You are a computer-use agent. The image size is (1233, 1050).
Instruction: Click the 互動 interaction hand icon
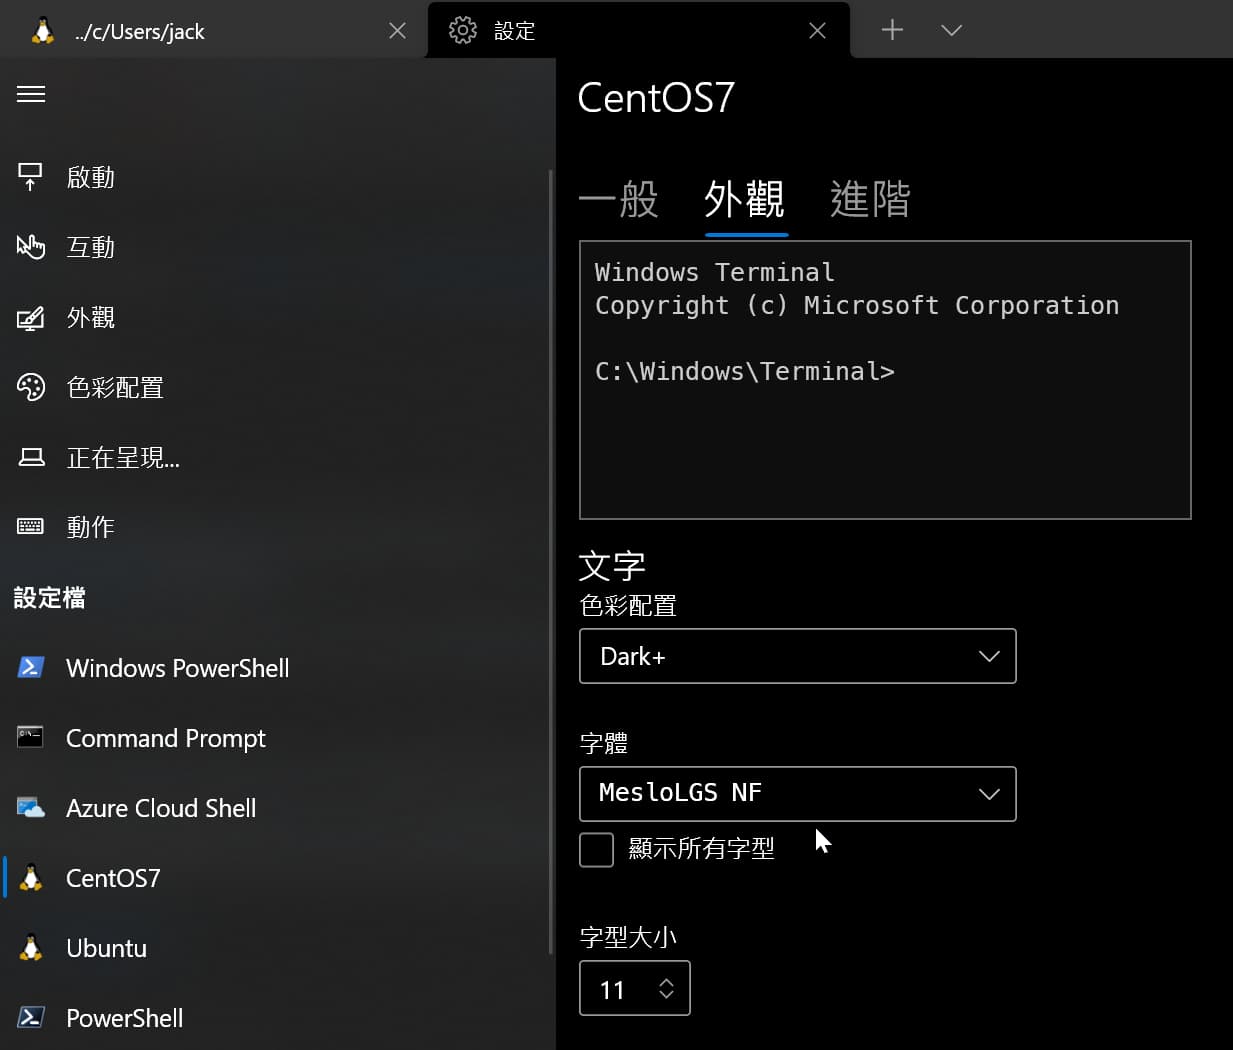tap(31, 247)
